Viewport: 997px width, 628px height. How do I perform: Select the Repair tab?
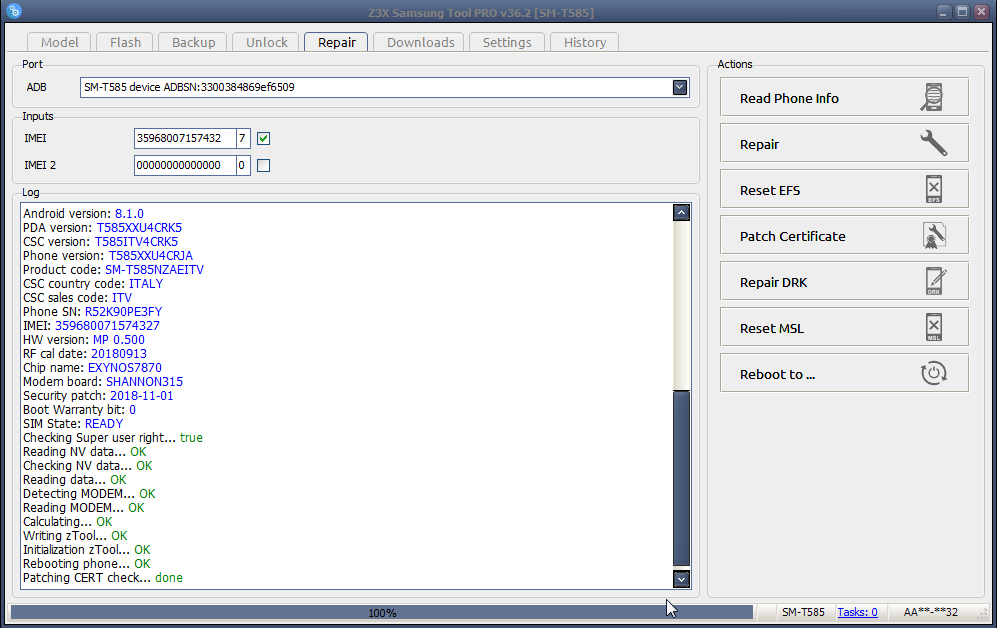(x=336, y=42)
